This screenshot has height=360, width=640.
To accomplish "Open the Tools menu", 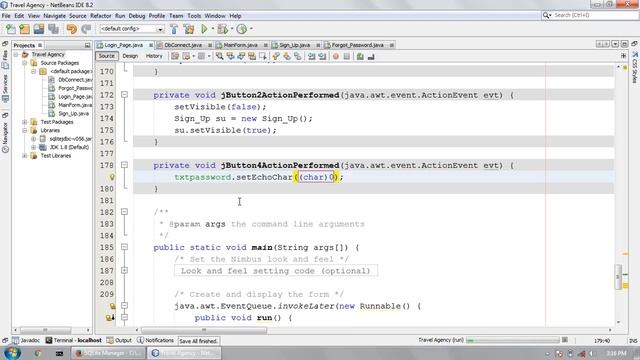I will click(x=194, y=16).
